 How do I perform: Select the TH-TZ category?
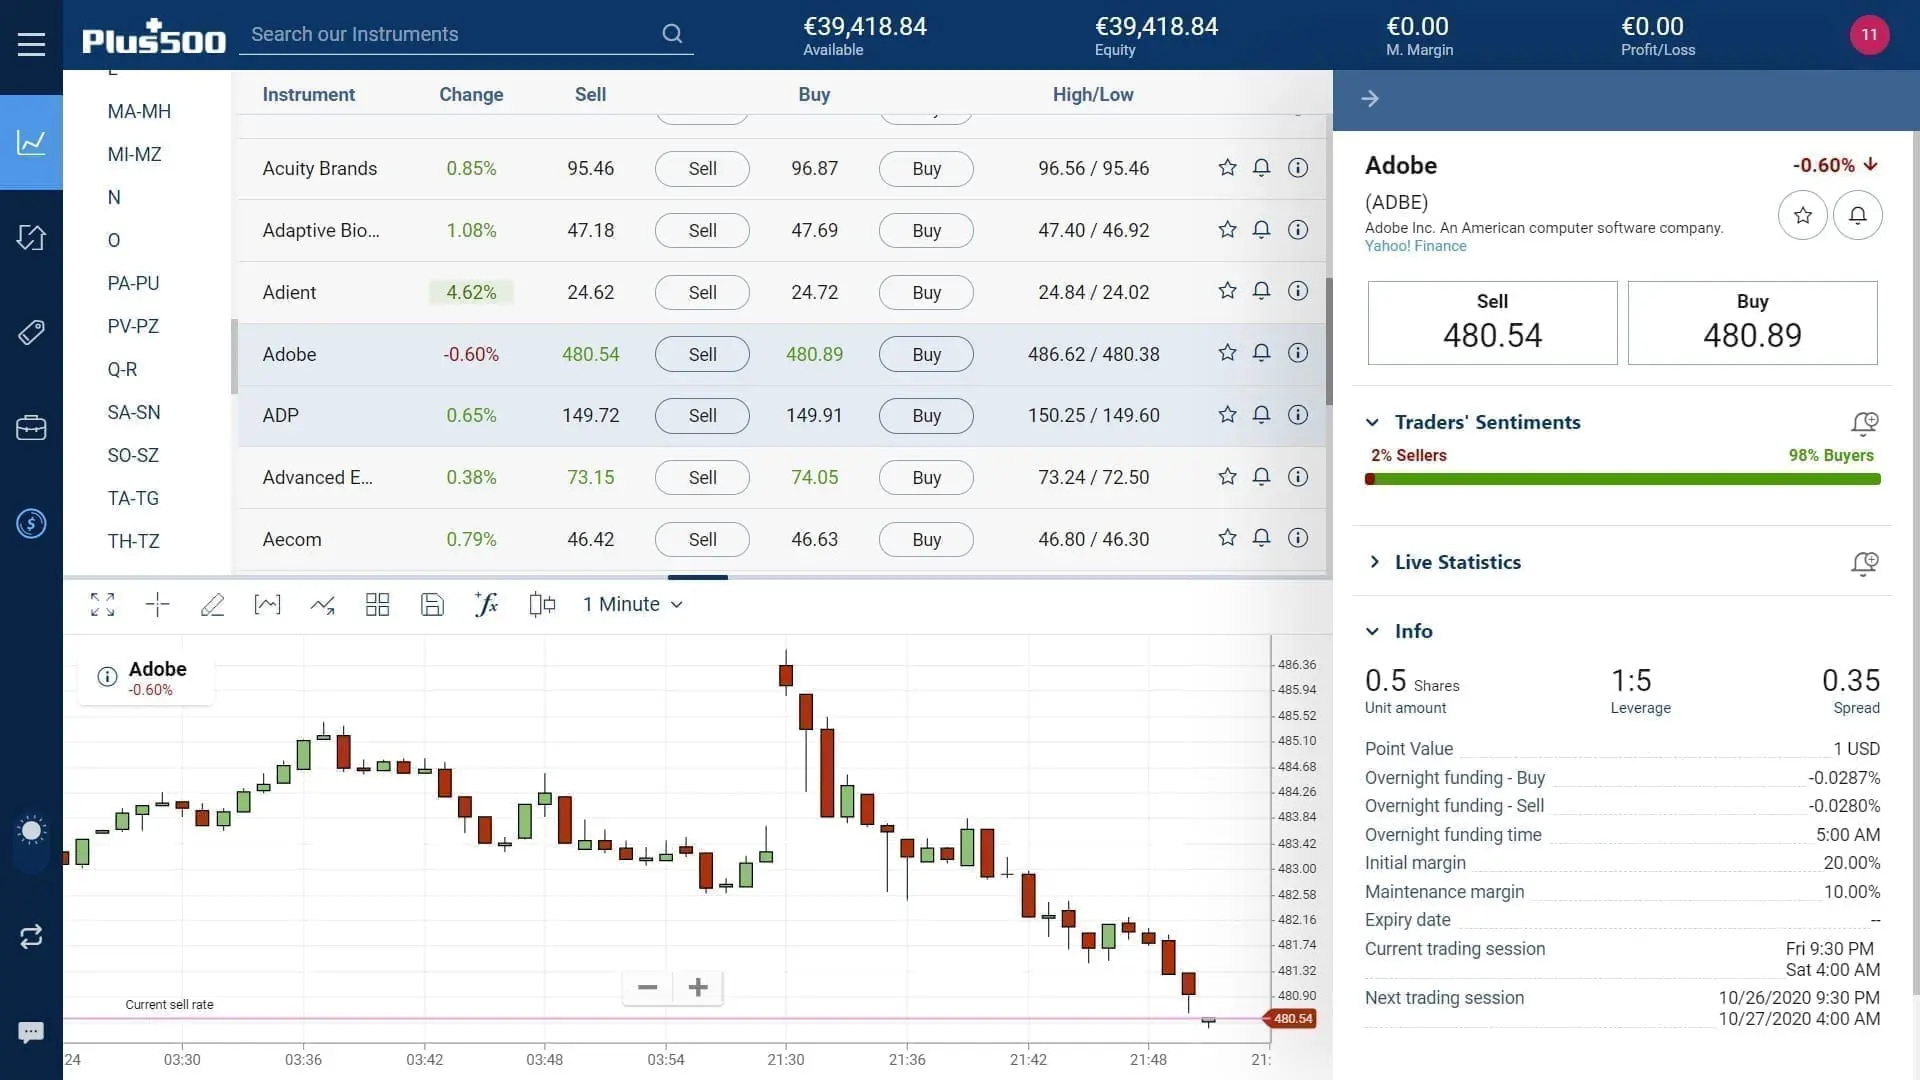pos(133,541)
